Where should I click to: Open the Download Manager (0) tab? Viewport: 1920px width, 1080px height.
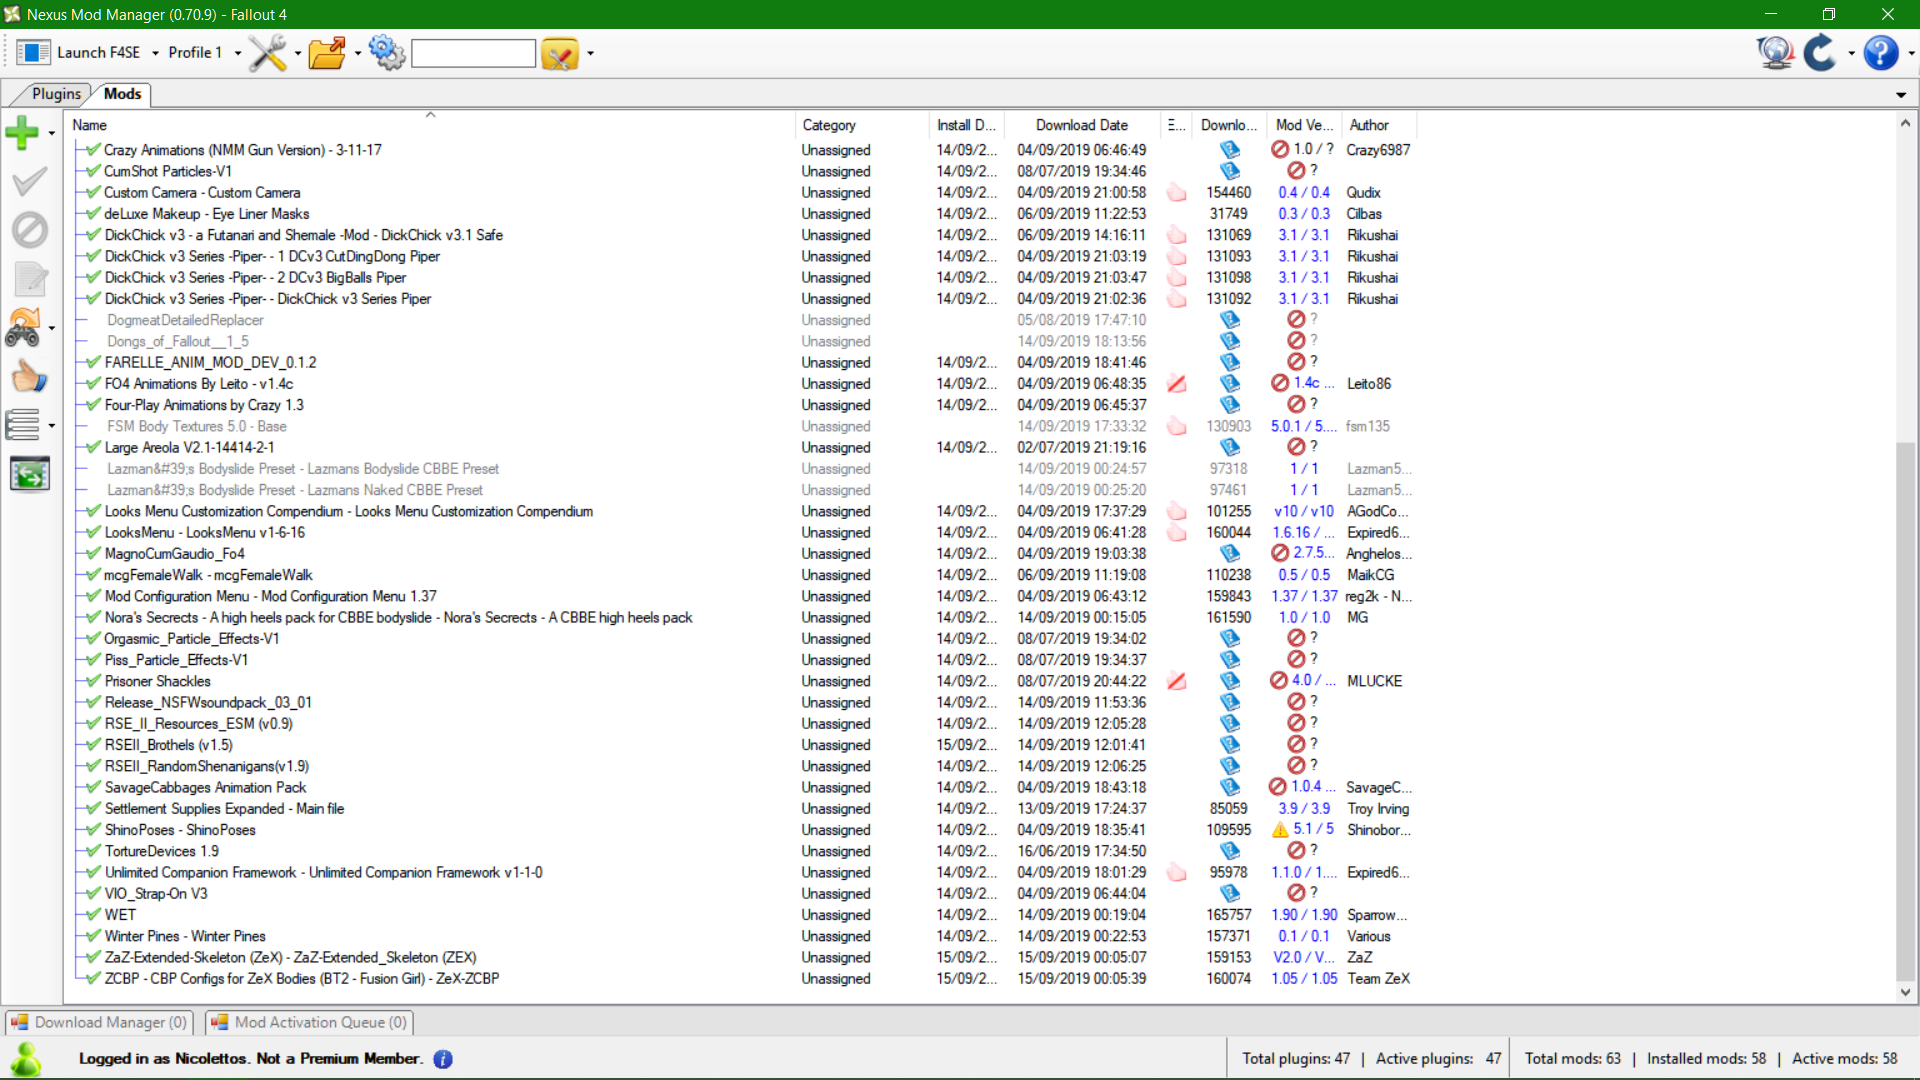coord(100,1022)
